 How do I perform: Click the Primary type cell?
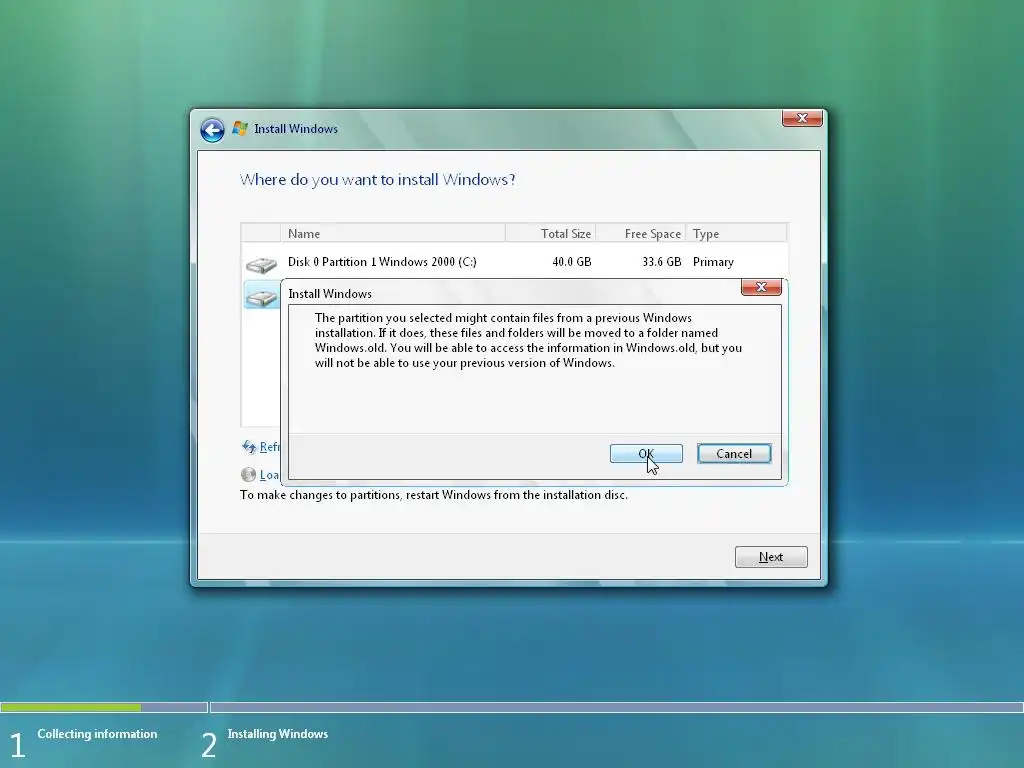click(713, 262)
